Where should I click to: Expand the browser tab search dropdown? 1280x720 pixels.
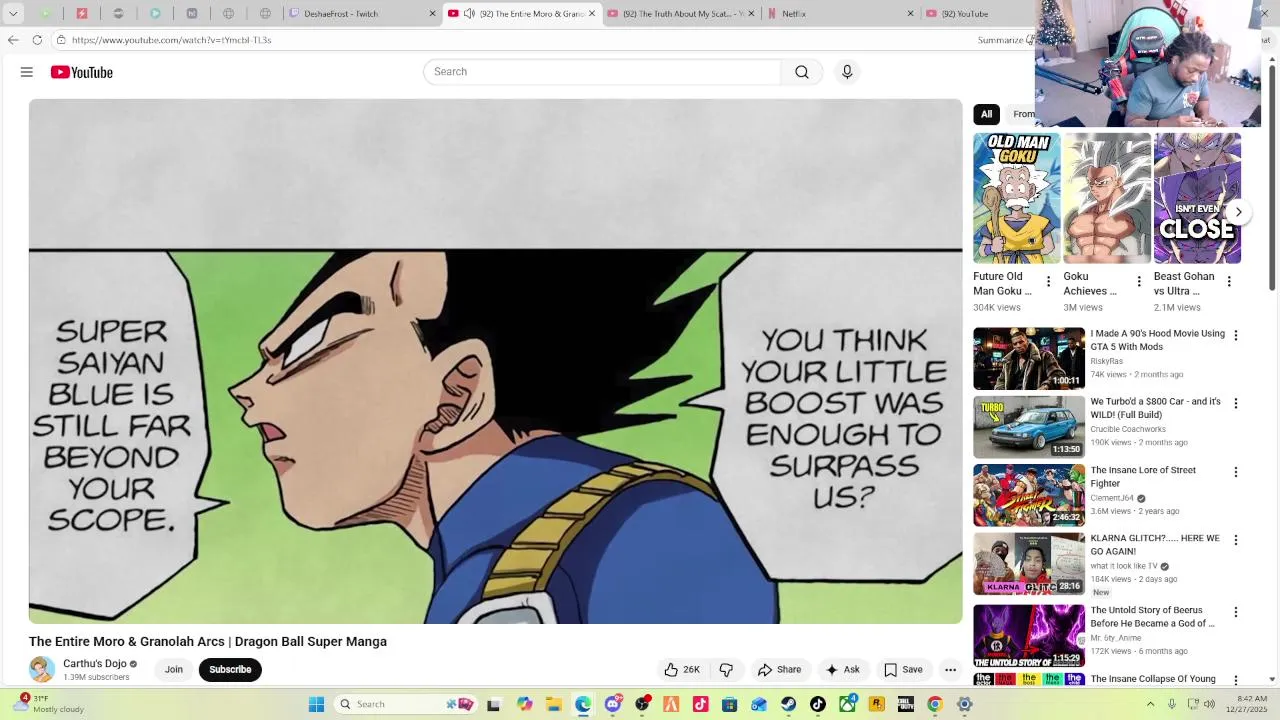[x=13, y=13]
